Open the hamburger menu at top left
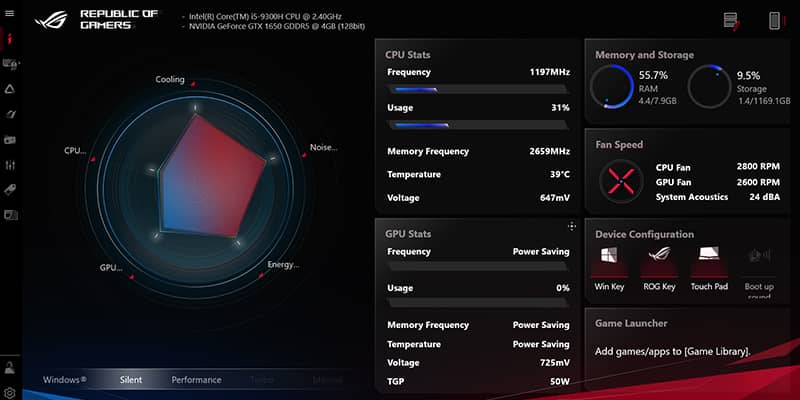The height and width of the screenshot is (400, 800). 10,14
